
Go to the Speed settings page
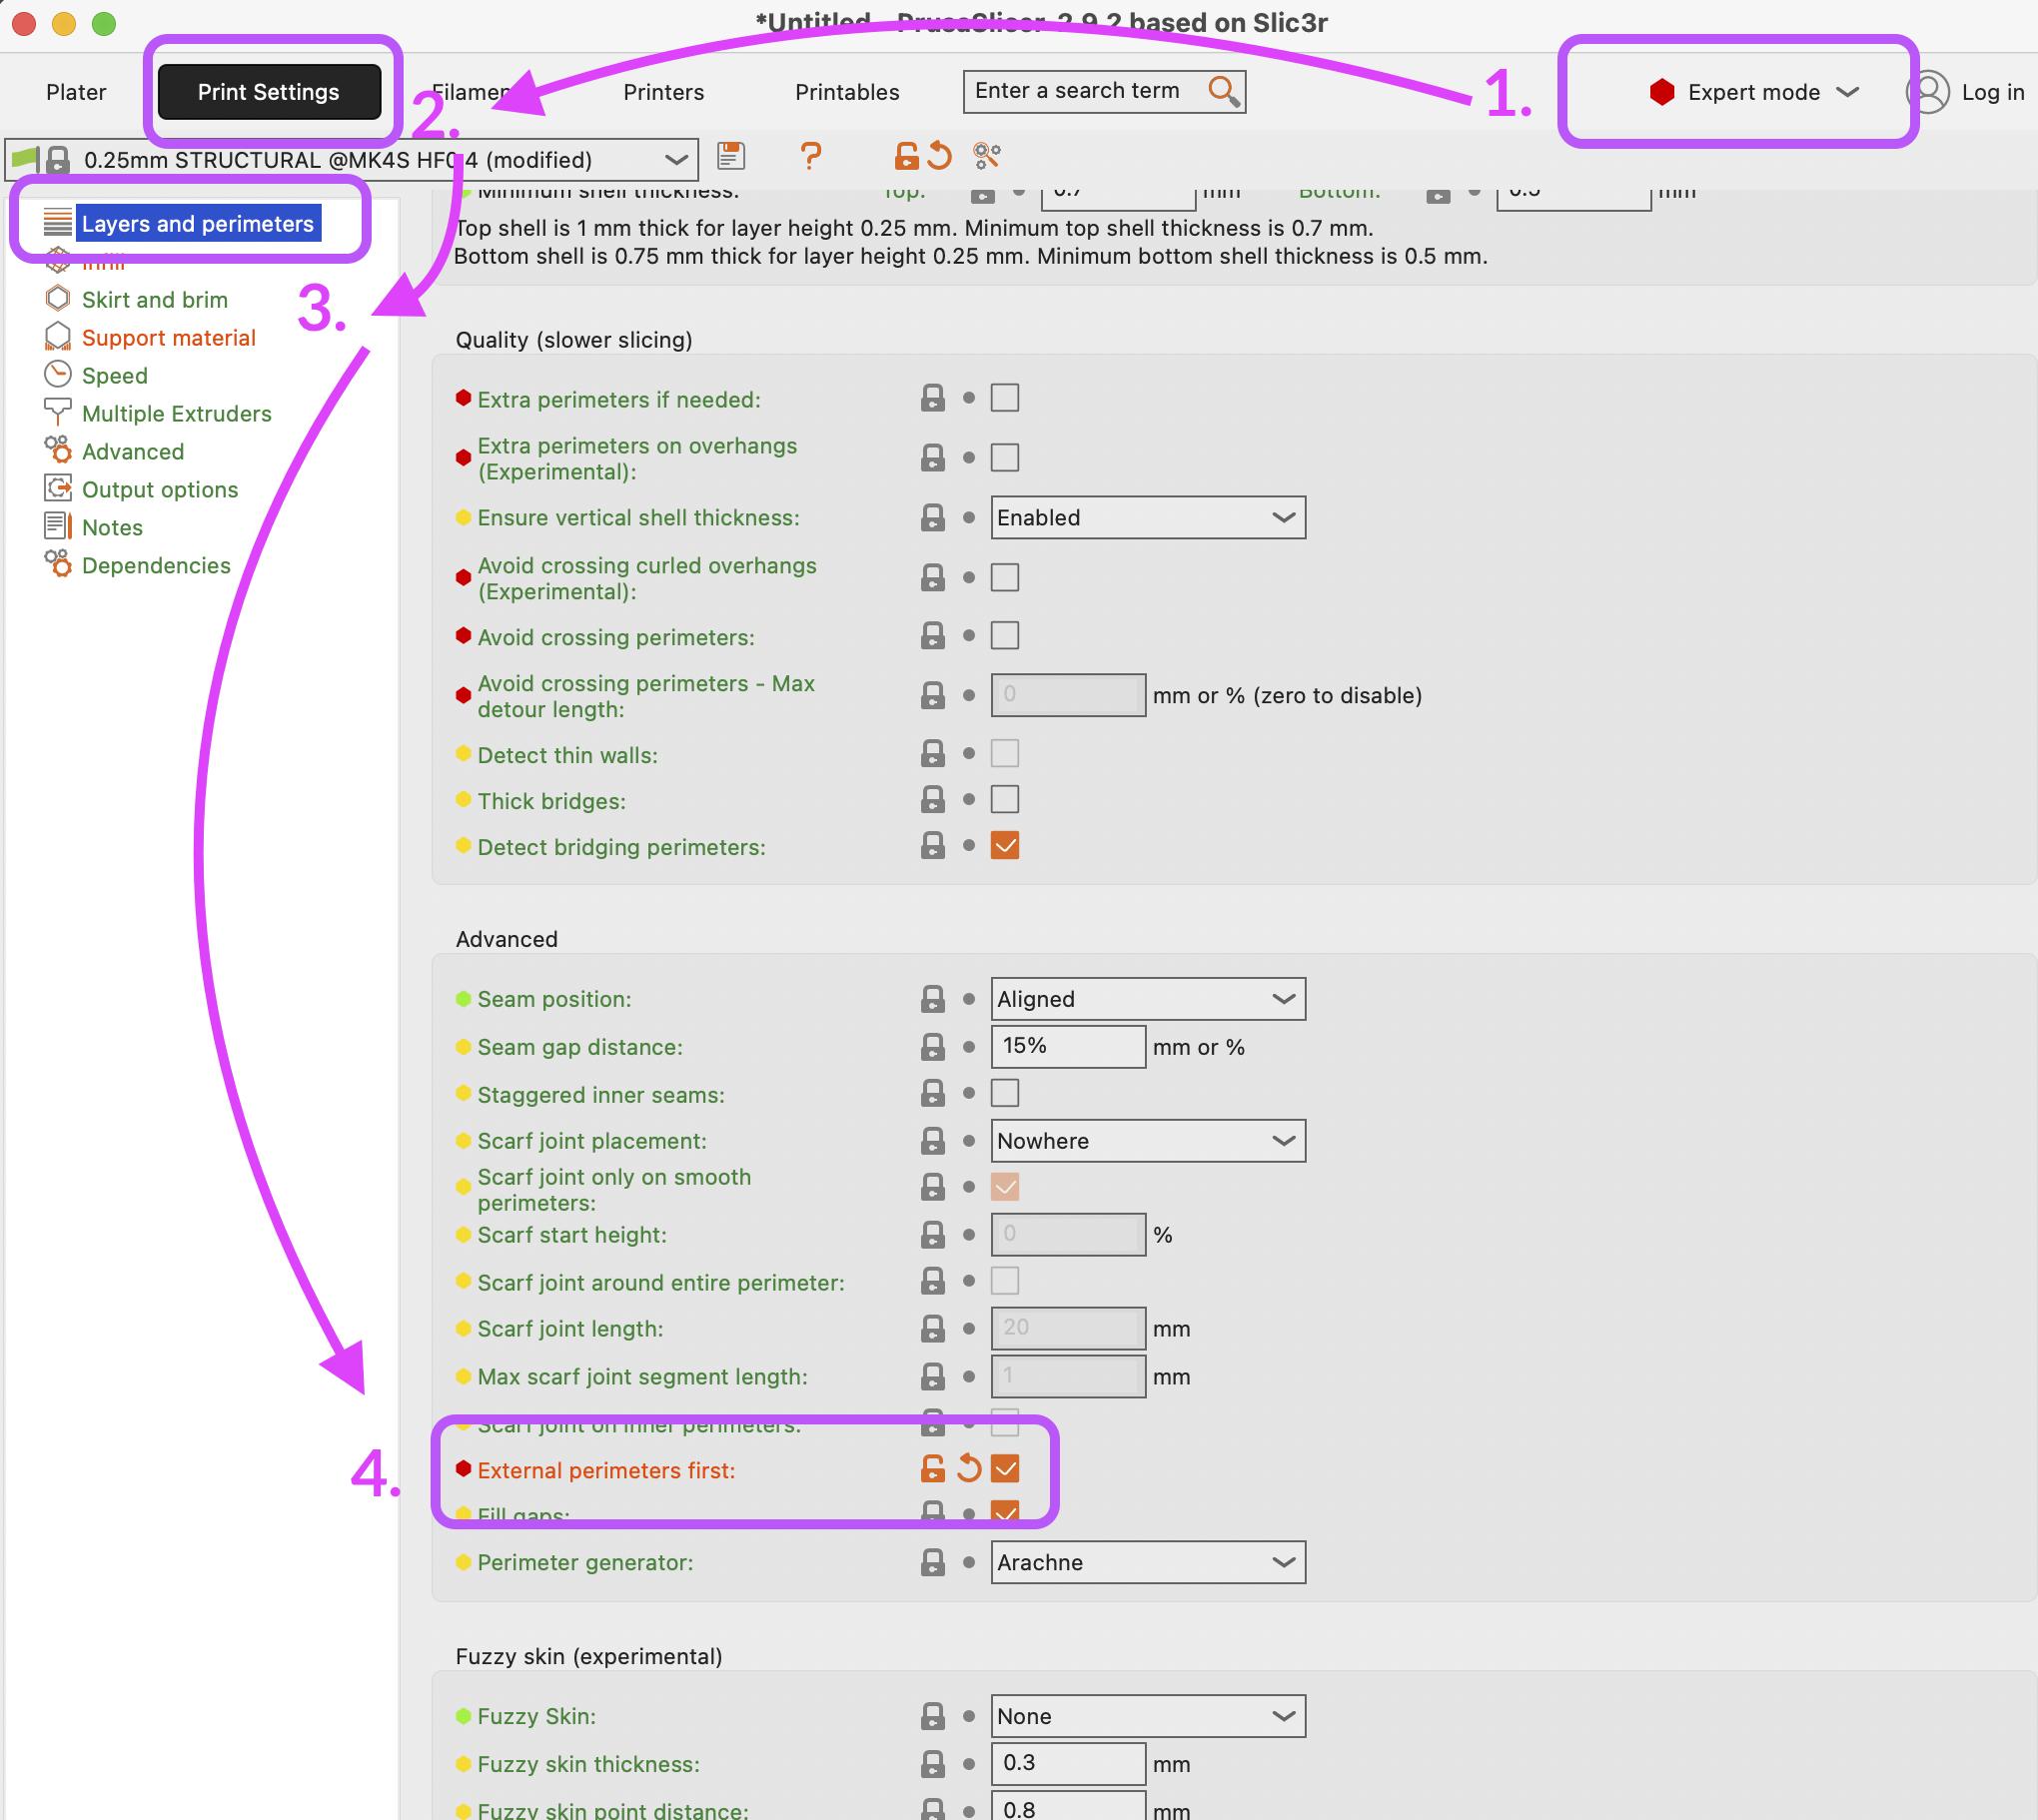tap(114, 376)
